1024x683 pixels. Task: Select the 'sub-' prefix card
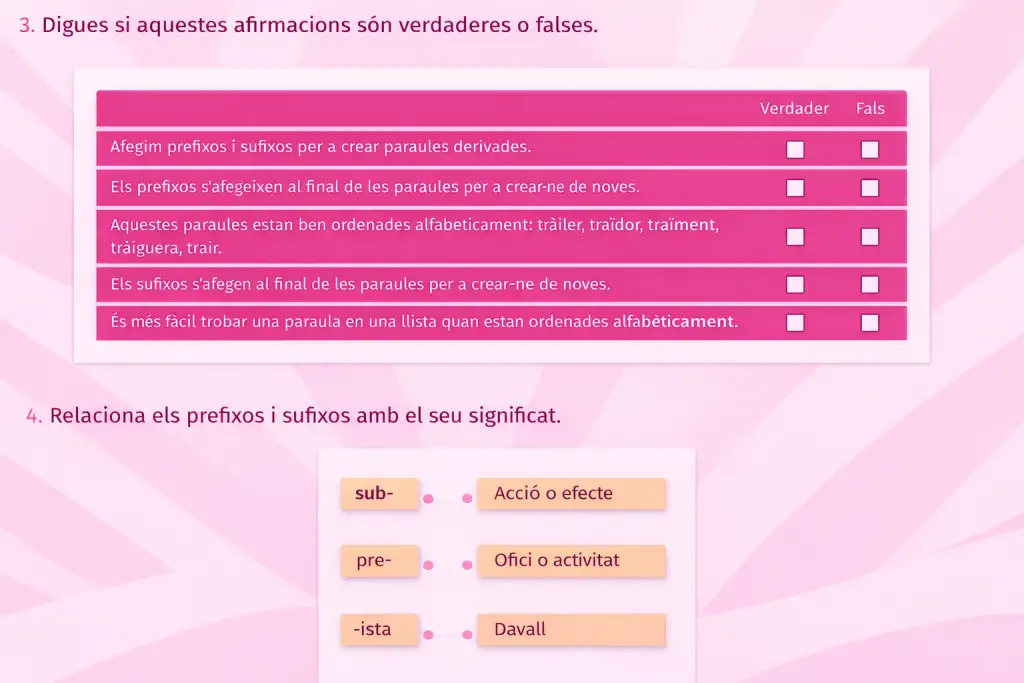379,494
